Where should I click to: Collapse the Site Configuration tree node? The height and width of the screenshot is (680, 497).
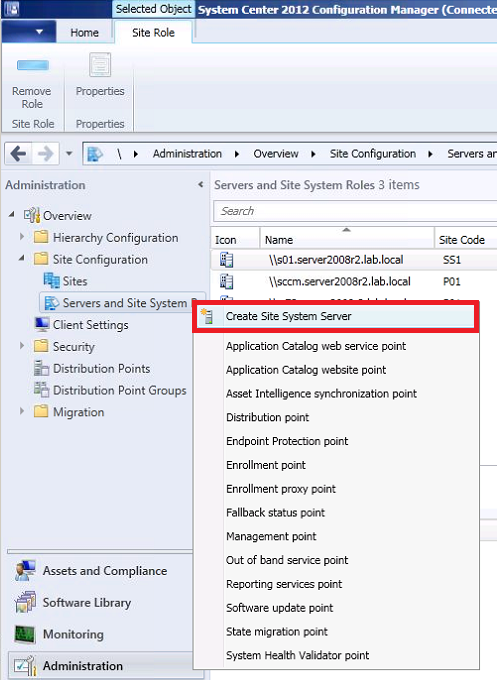[22, 258]
